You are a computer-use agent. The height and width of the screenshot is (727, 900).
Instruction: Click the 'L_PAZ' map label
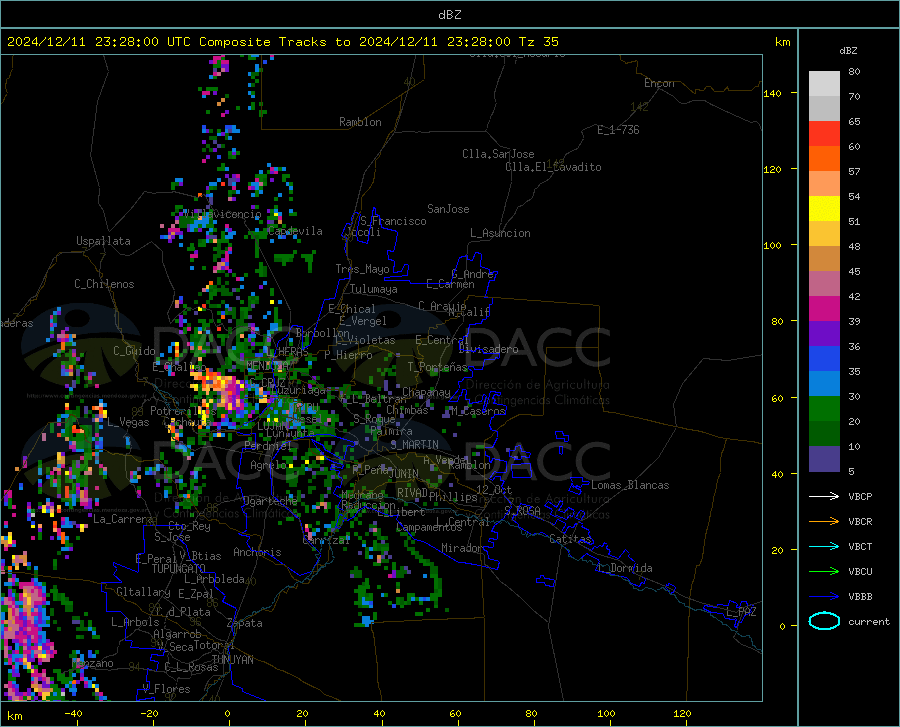(x=741, y=612)
